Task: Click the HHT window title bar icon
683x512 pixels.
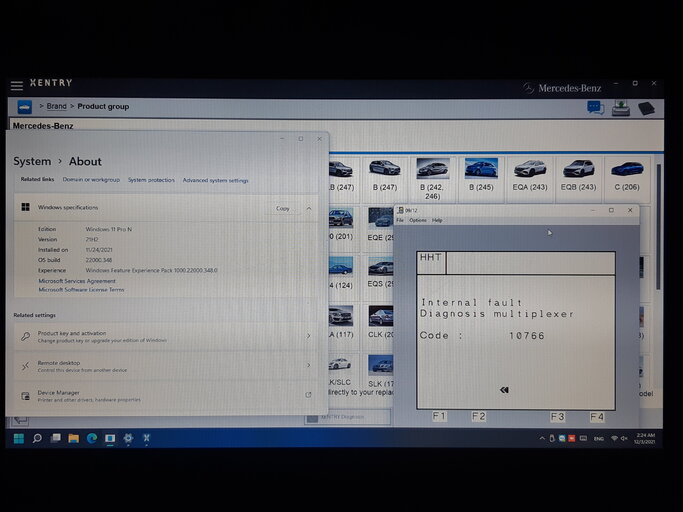Action: pyautogui.click(x=401, y=210)
